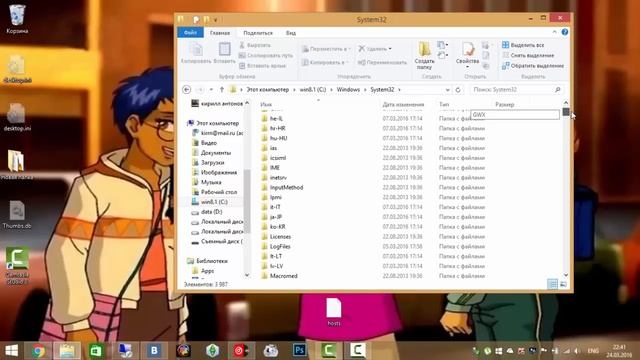Screen dimensions: 640x360
Task: Select the Licenses folder
Action: click(280, 237)
